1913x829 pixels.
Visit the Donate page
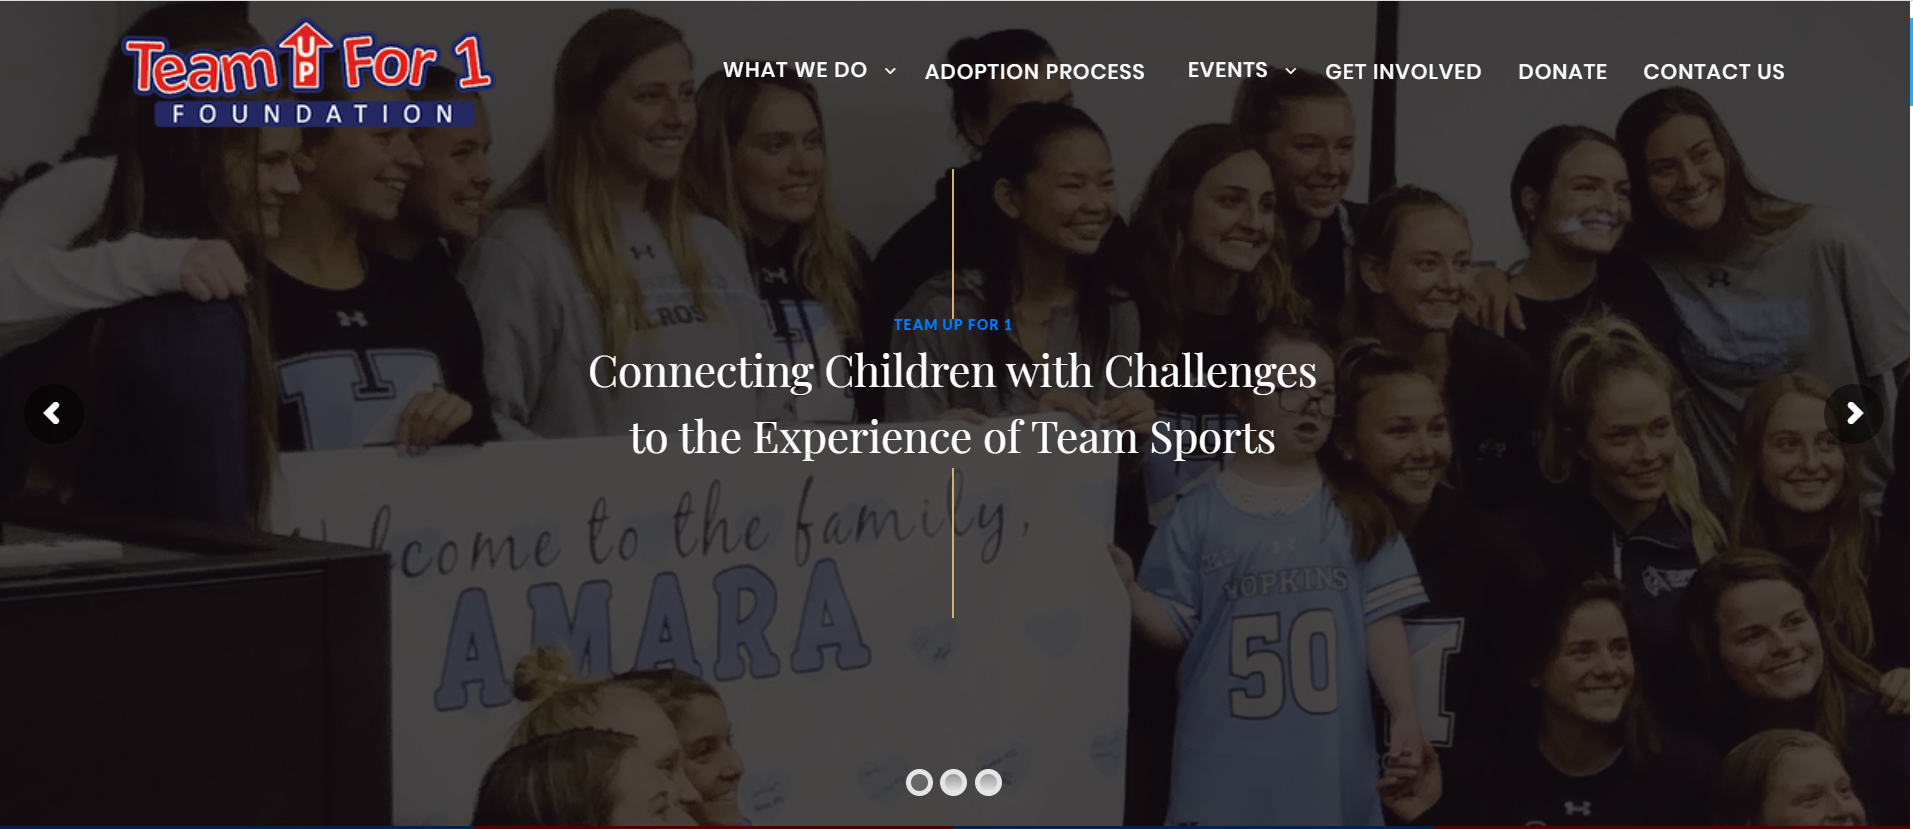pyautogui.click(x=1562, y=72)
